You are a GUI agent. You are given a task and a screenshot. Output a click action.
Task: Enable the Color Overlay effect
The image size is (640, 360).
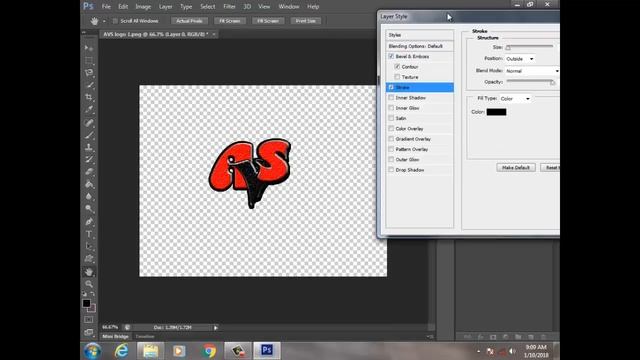[391, 129]
